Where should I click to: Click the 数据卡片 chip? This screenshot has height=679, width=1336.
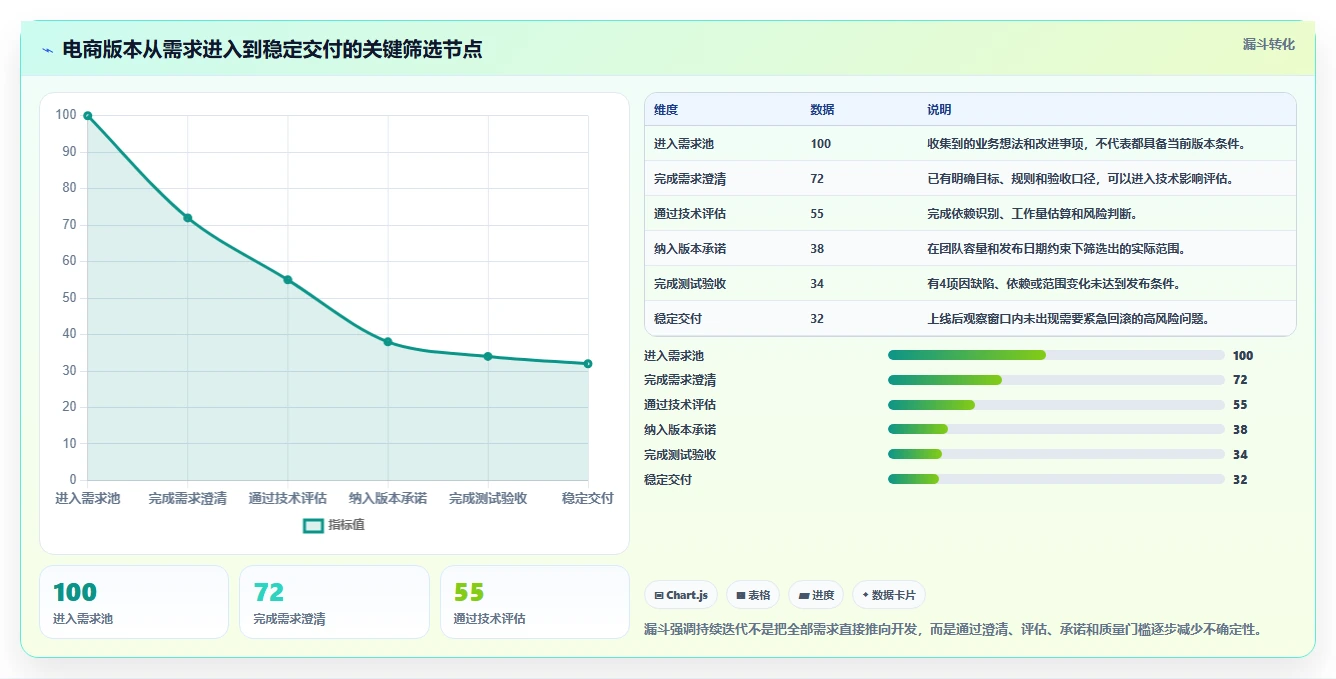pos(889,595)
